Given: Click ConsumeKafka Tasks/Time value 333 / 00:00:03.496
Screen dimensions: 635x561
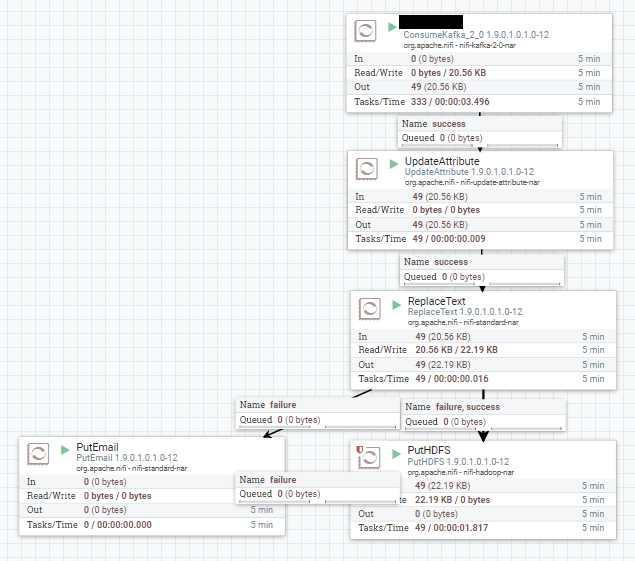Looking at the screenshot, I should (x=450, y=102).
